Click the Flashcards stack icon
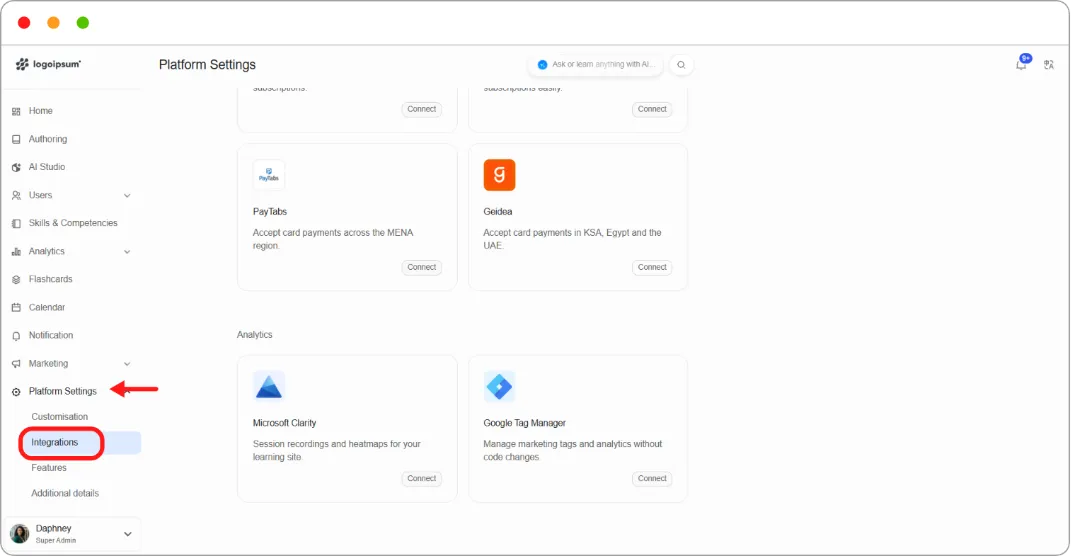The image size is (1071, 556). coord(16,279)
